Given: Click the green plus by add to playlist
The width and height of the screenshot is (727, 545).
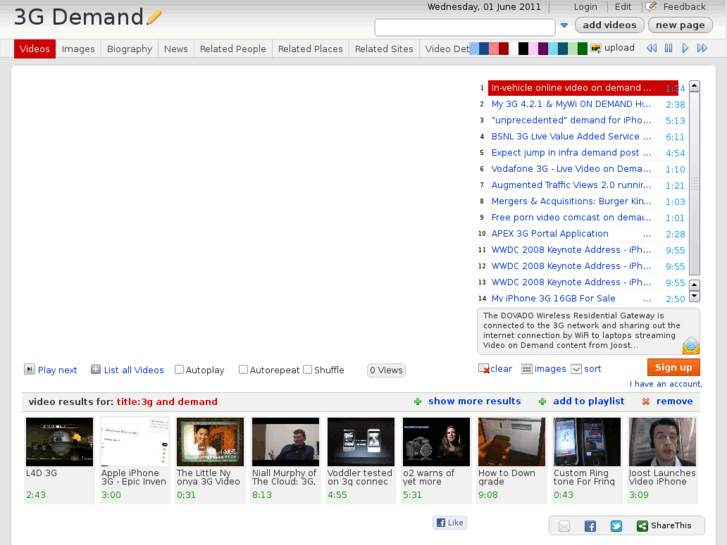Looking at the screenshot, I should coord(542,402).
